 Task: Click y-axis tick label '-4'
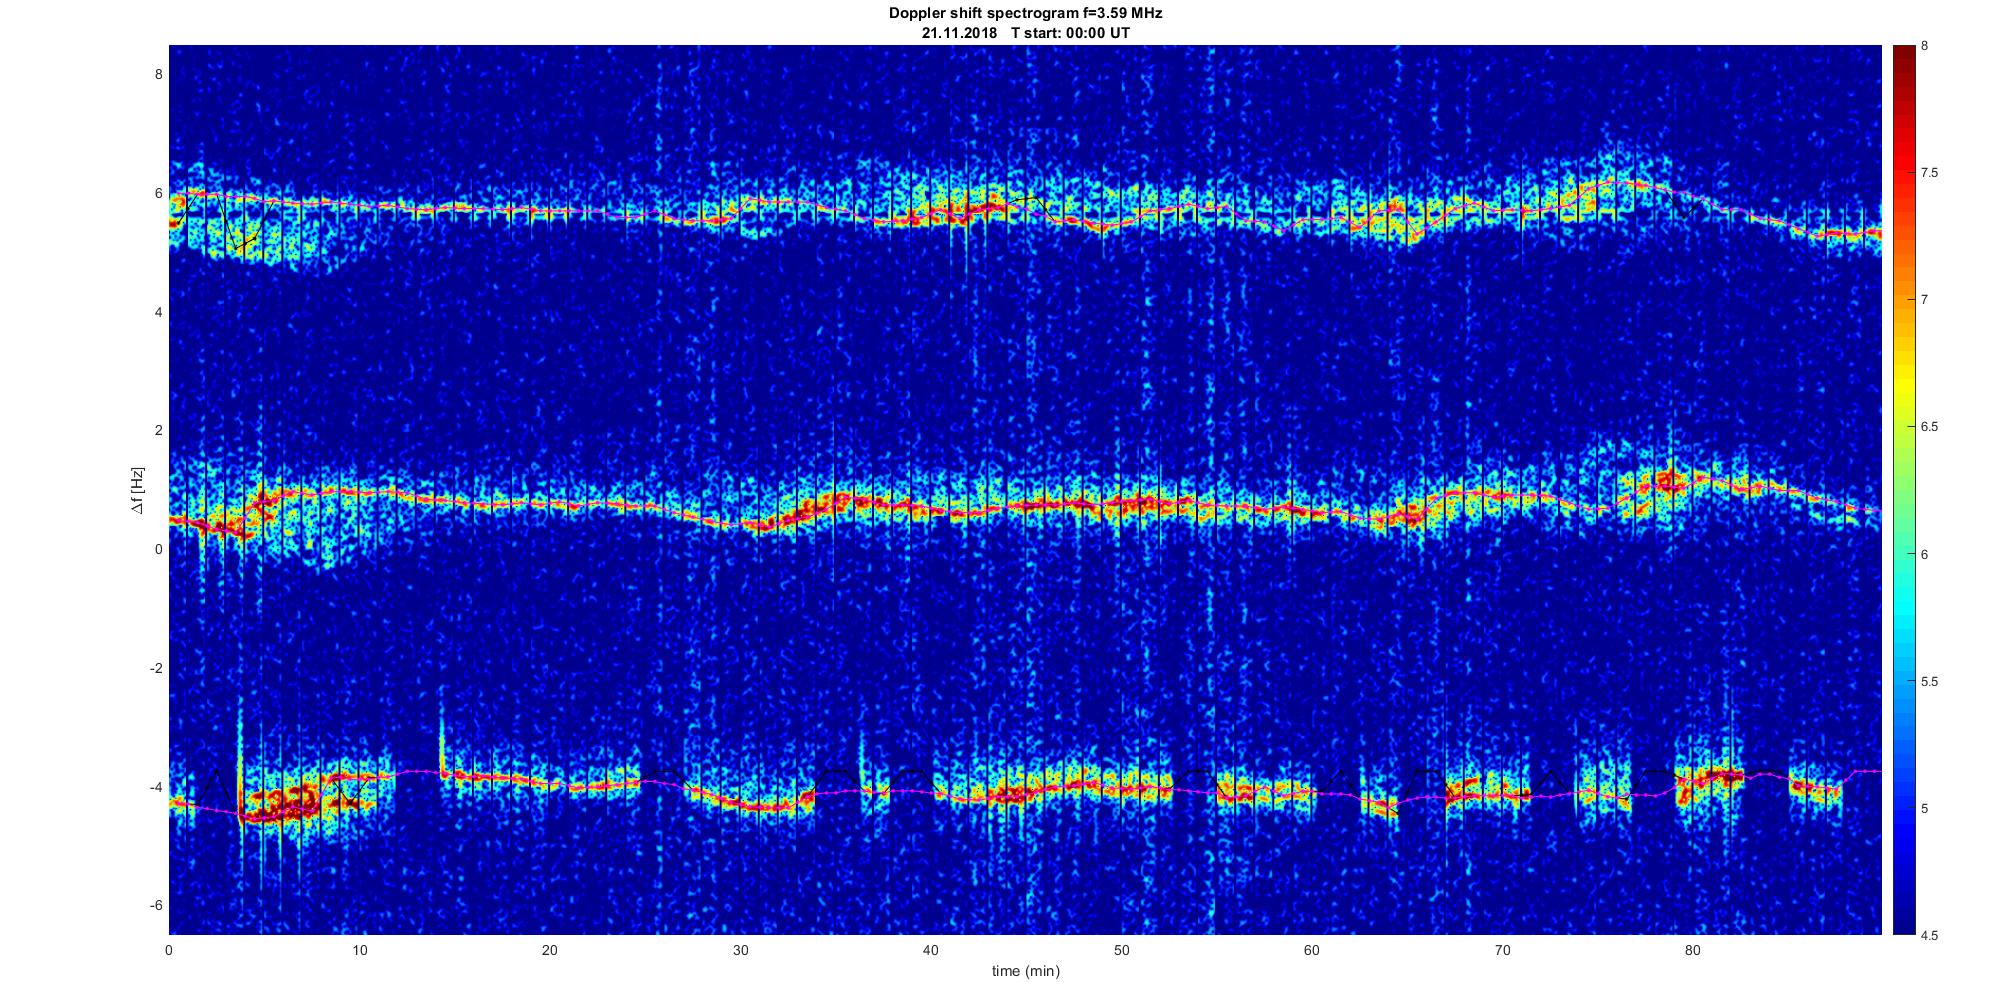pyautogui.click(x=155, y=787)
